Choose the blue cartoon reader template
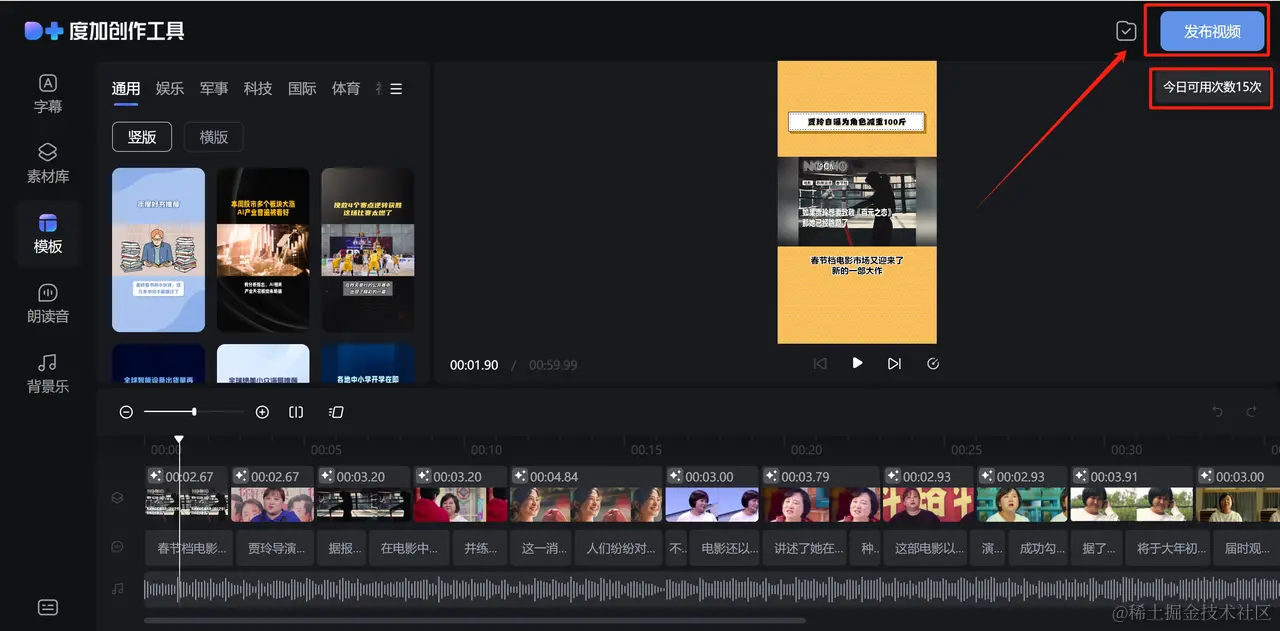This screenshot has width=1280, height=631. pyautogui.click(x=158, y=249)
